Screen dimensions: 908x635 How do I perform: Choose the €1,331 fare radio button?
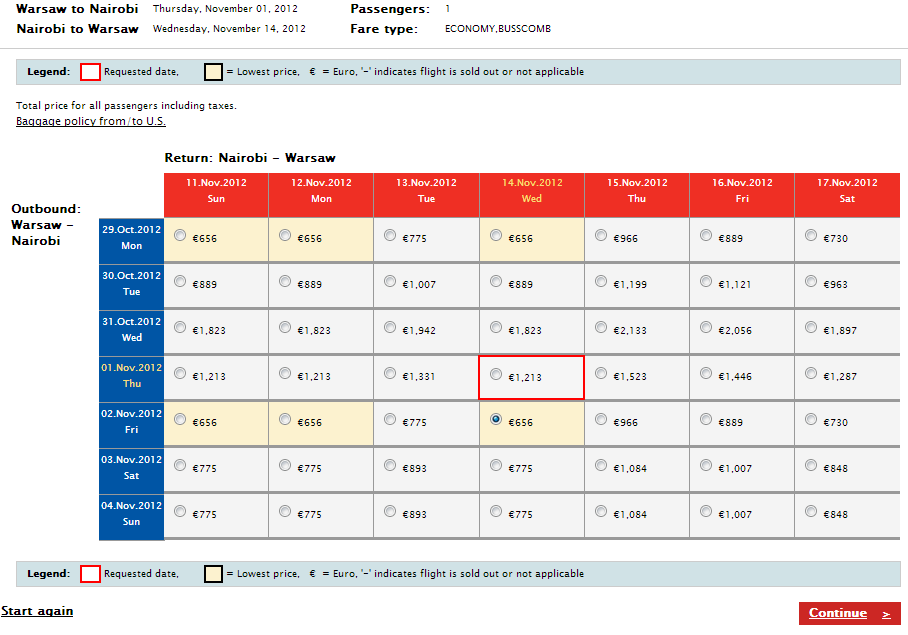[x=390, y=373]
